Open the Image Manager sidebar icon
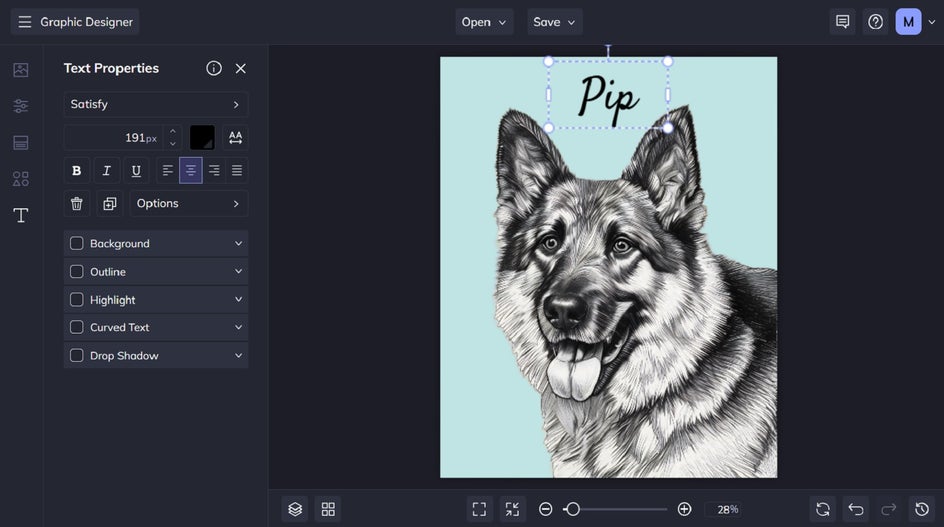Viewport: 944px width, 527px height. pyautogui.click(x=20, y=70)
